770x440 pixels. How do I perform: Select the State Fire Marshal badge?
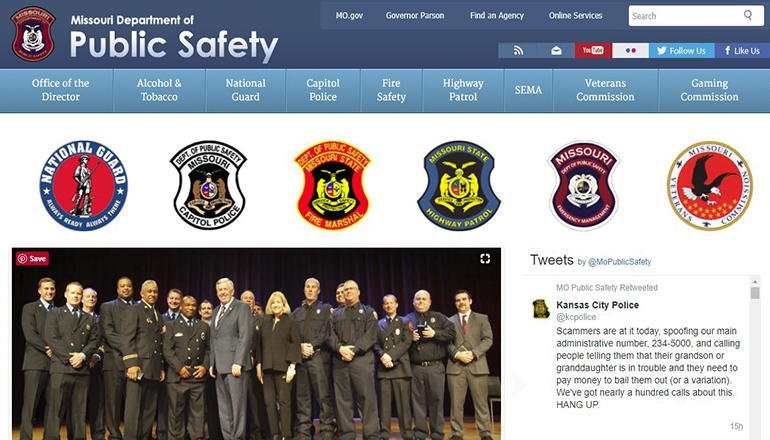tap(333, 185)
